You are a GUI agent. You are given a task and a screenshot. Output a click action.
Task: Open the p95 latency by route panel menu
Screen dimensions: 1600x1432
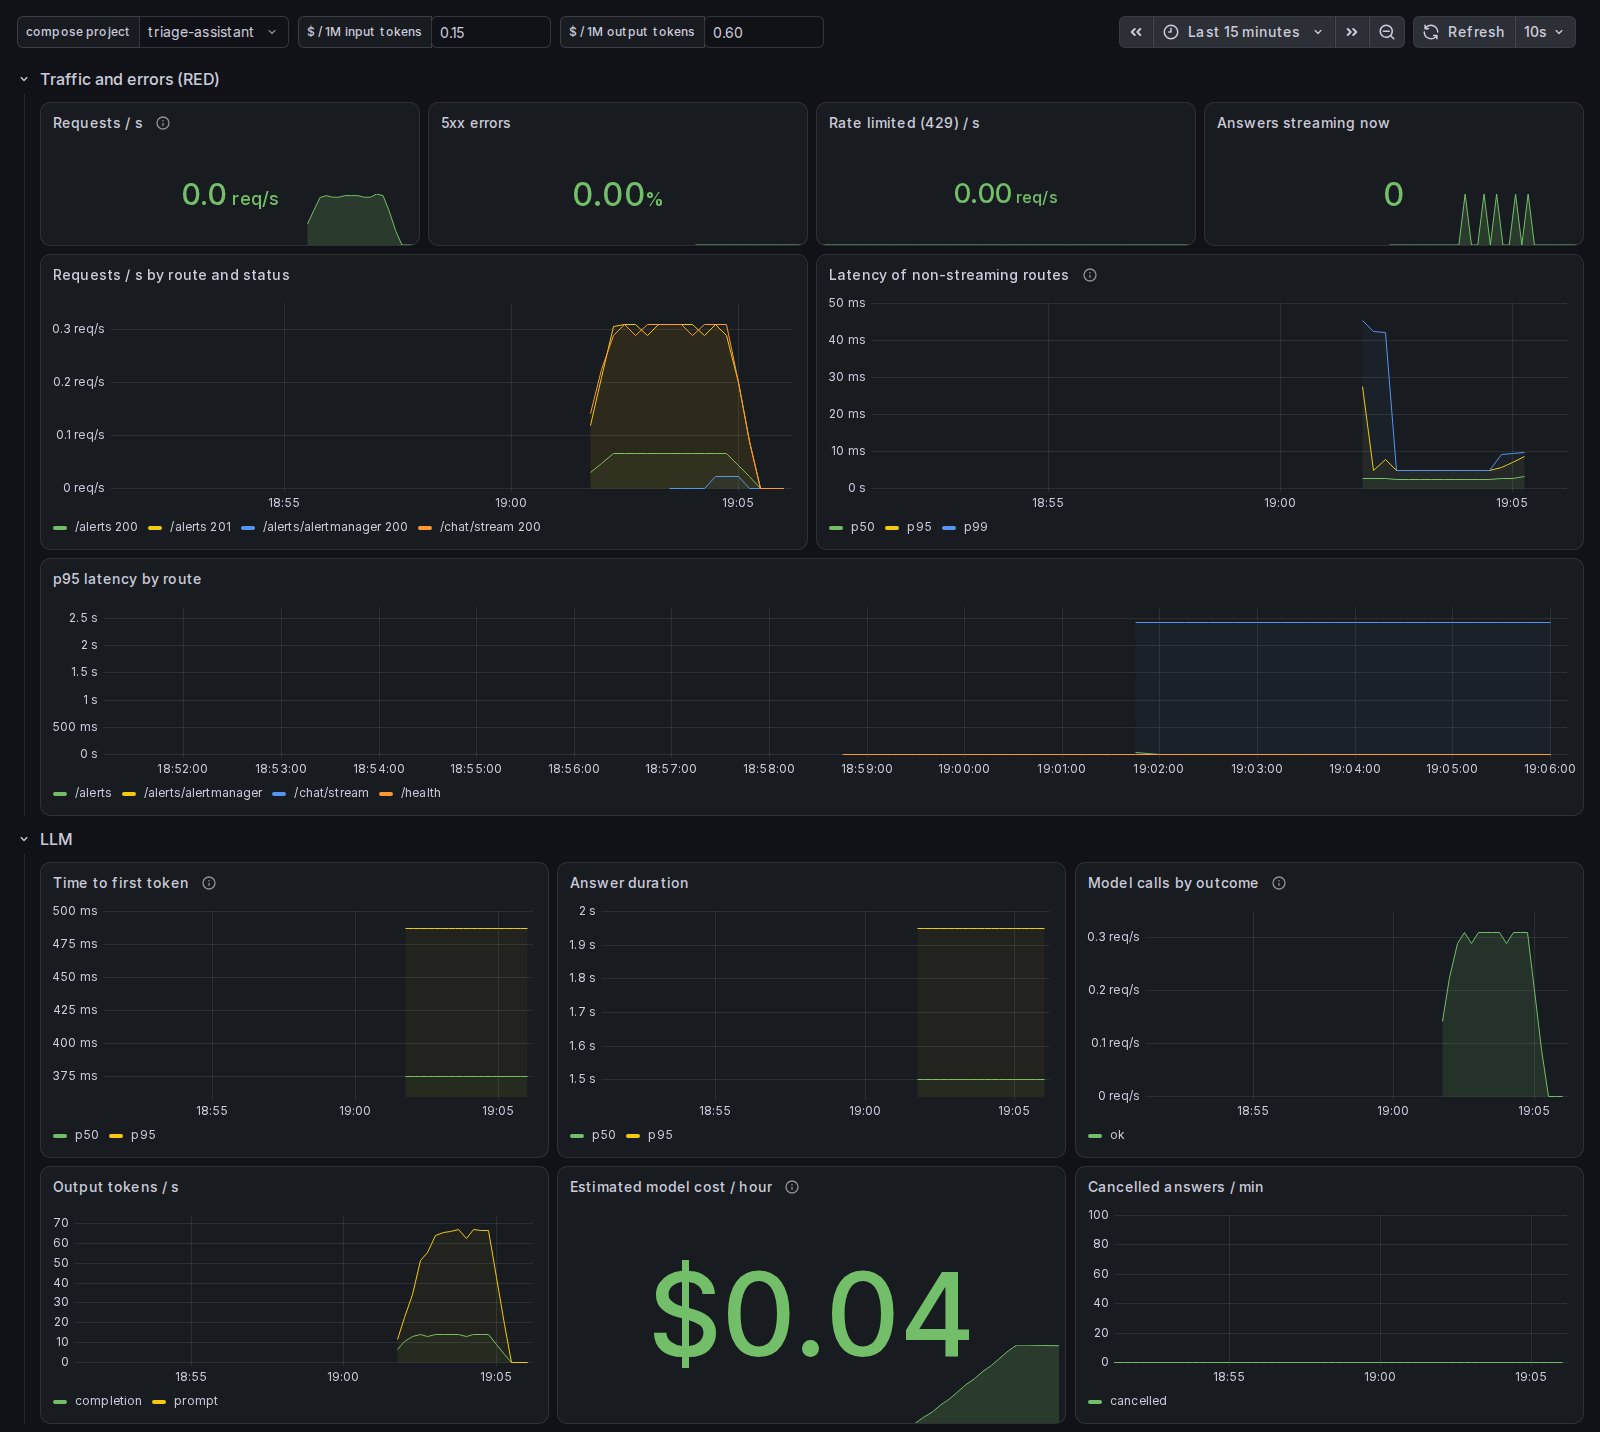(x=127, y=579)
